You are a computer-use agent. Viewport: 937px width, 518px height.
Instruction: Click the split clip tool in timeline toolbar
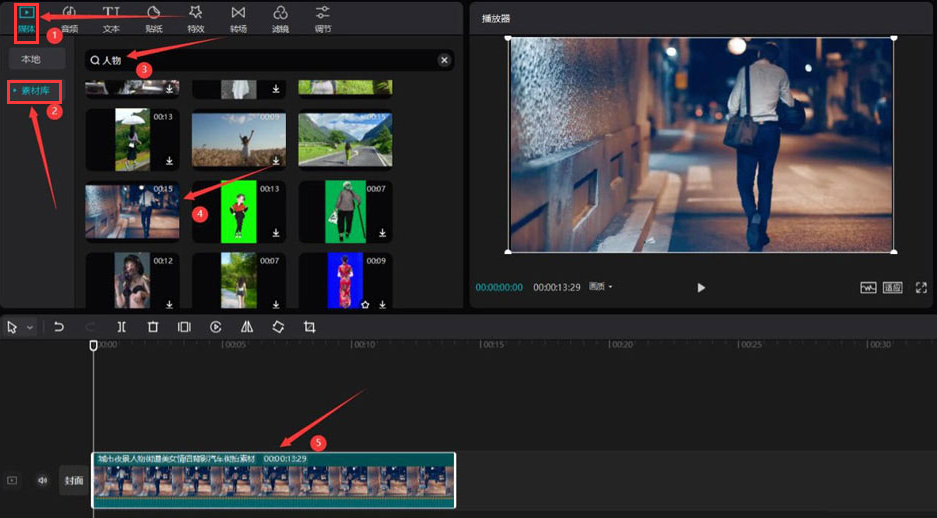[121, 327]
